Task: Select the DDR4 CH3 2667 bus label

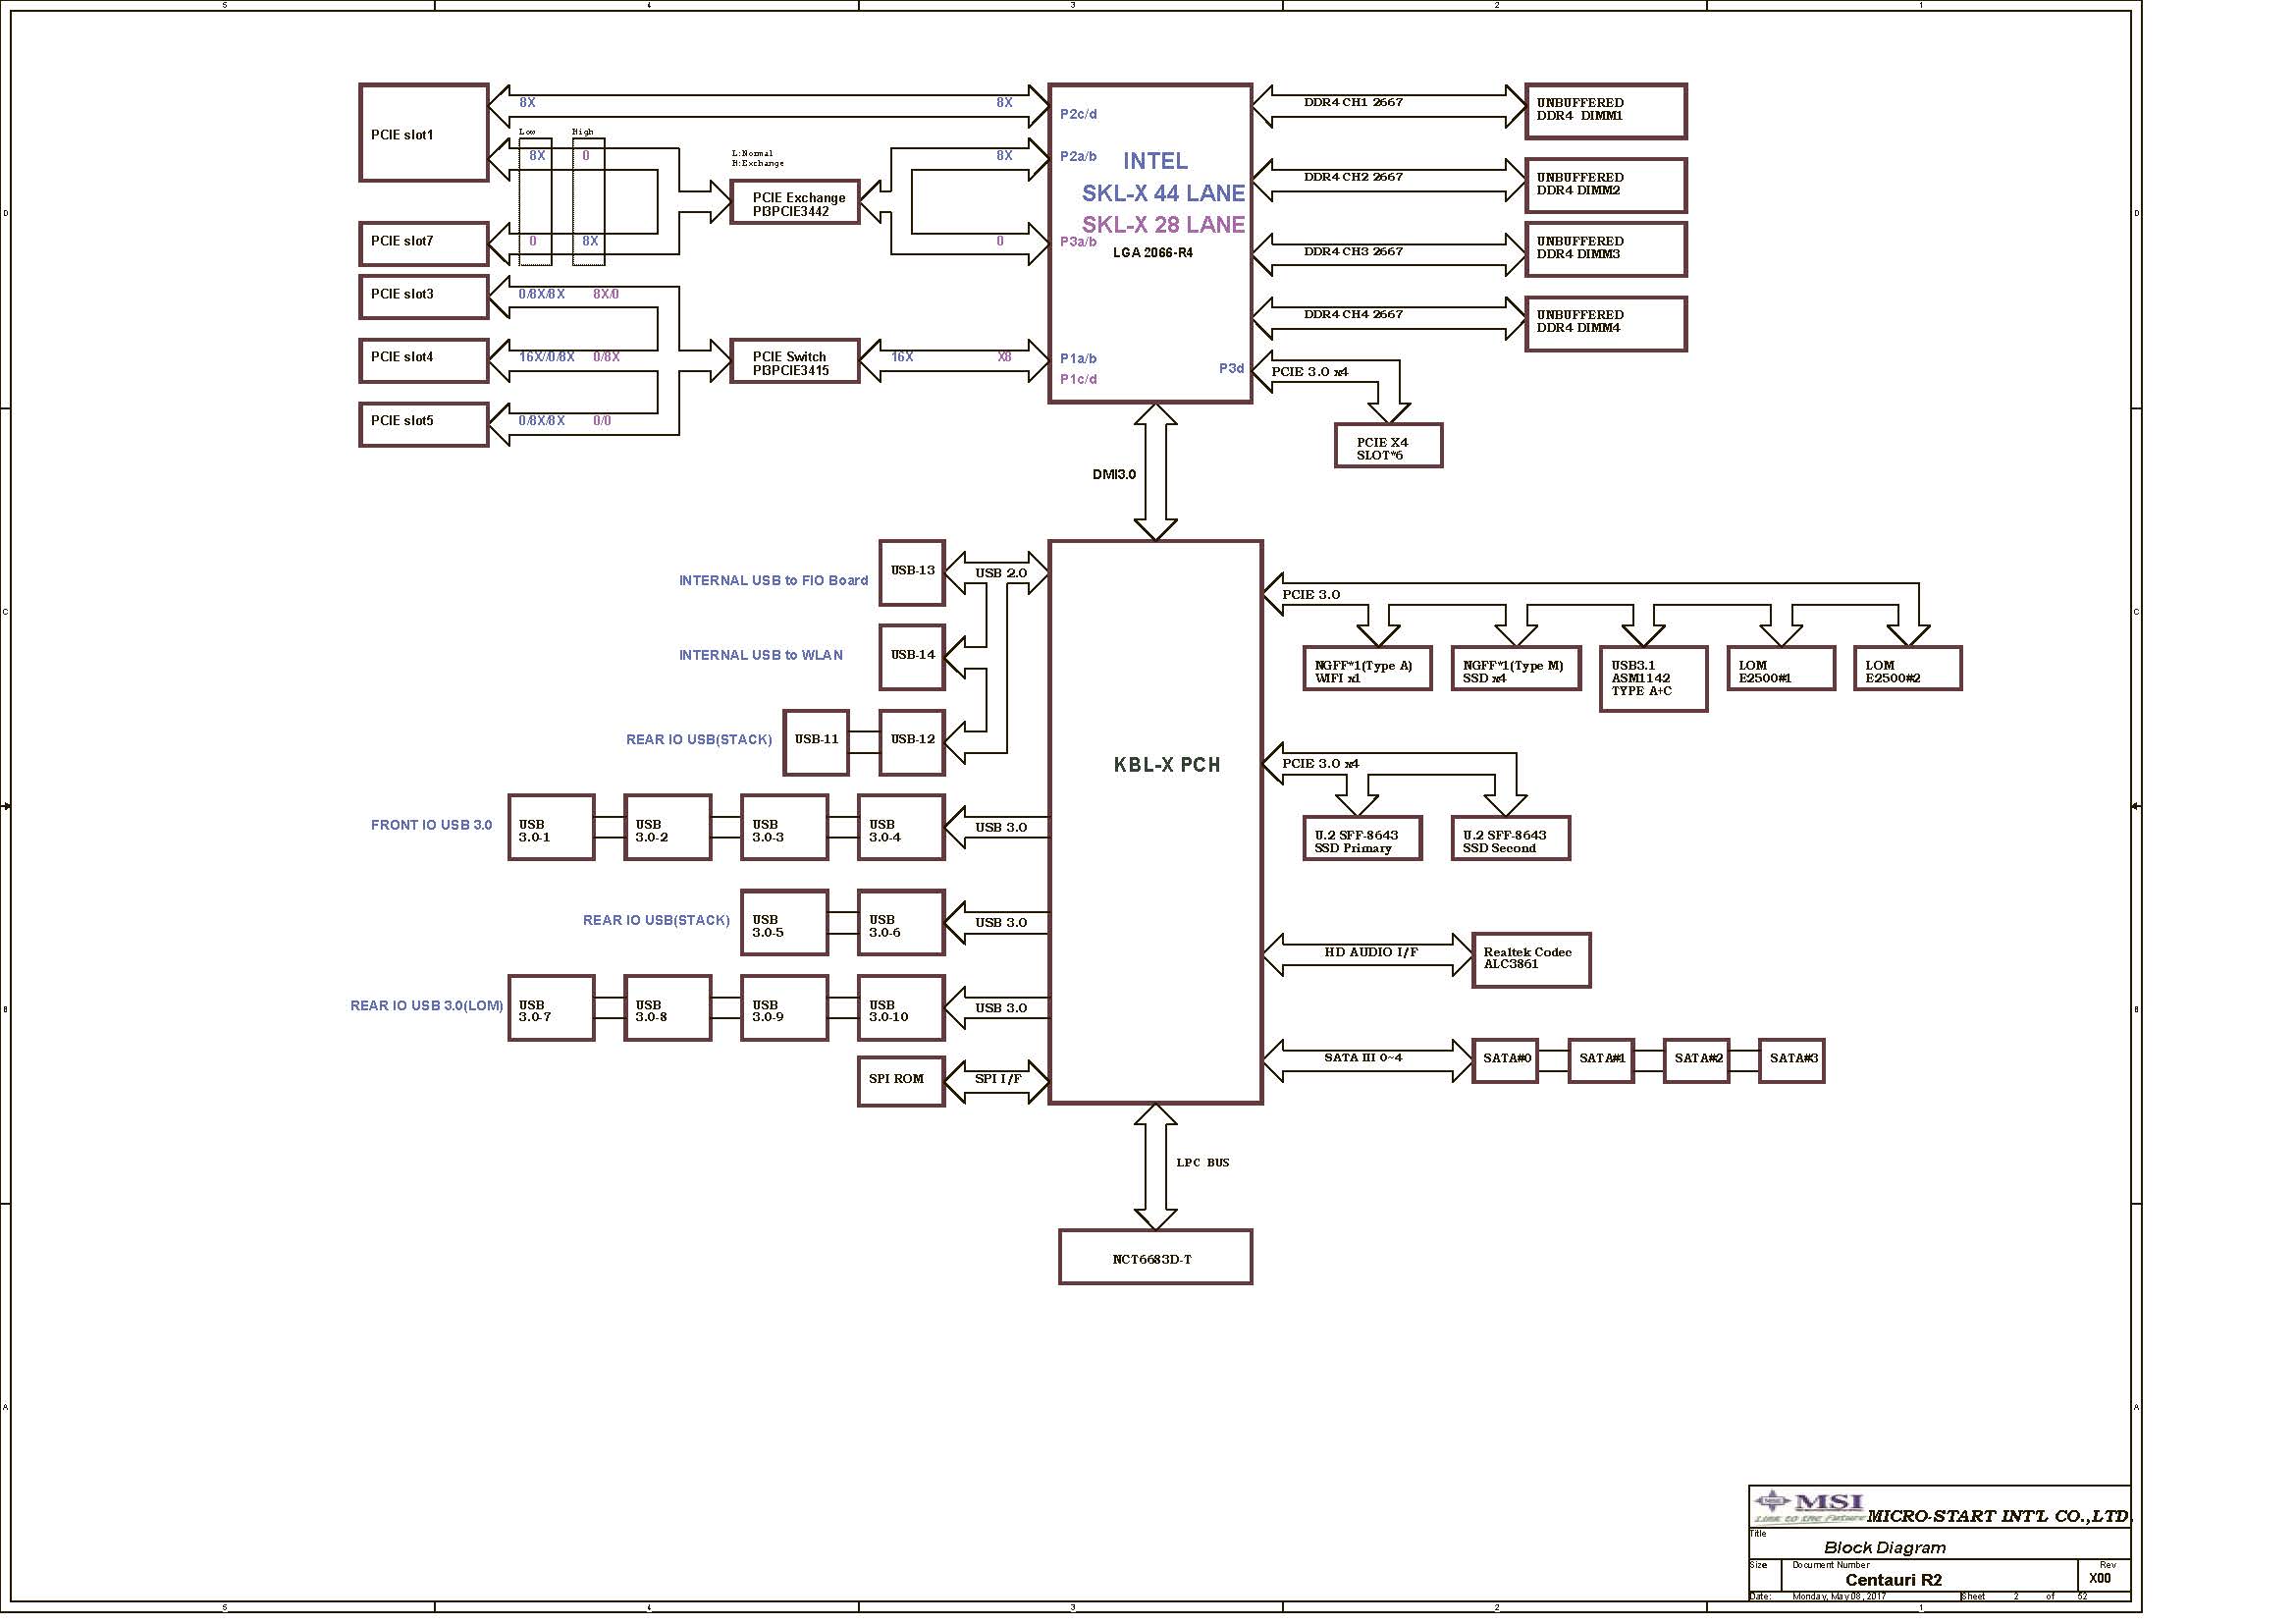Action: 1353,251
